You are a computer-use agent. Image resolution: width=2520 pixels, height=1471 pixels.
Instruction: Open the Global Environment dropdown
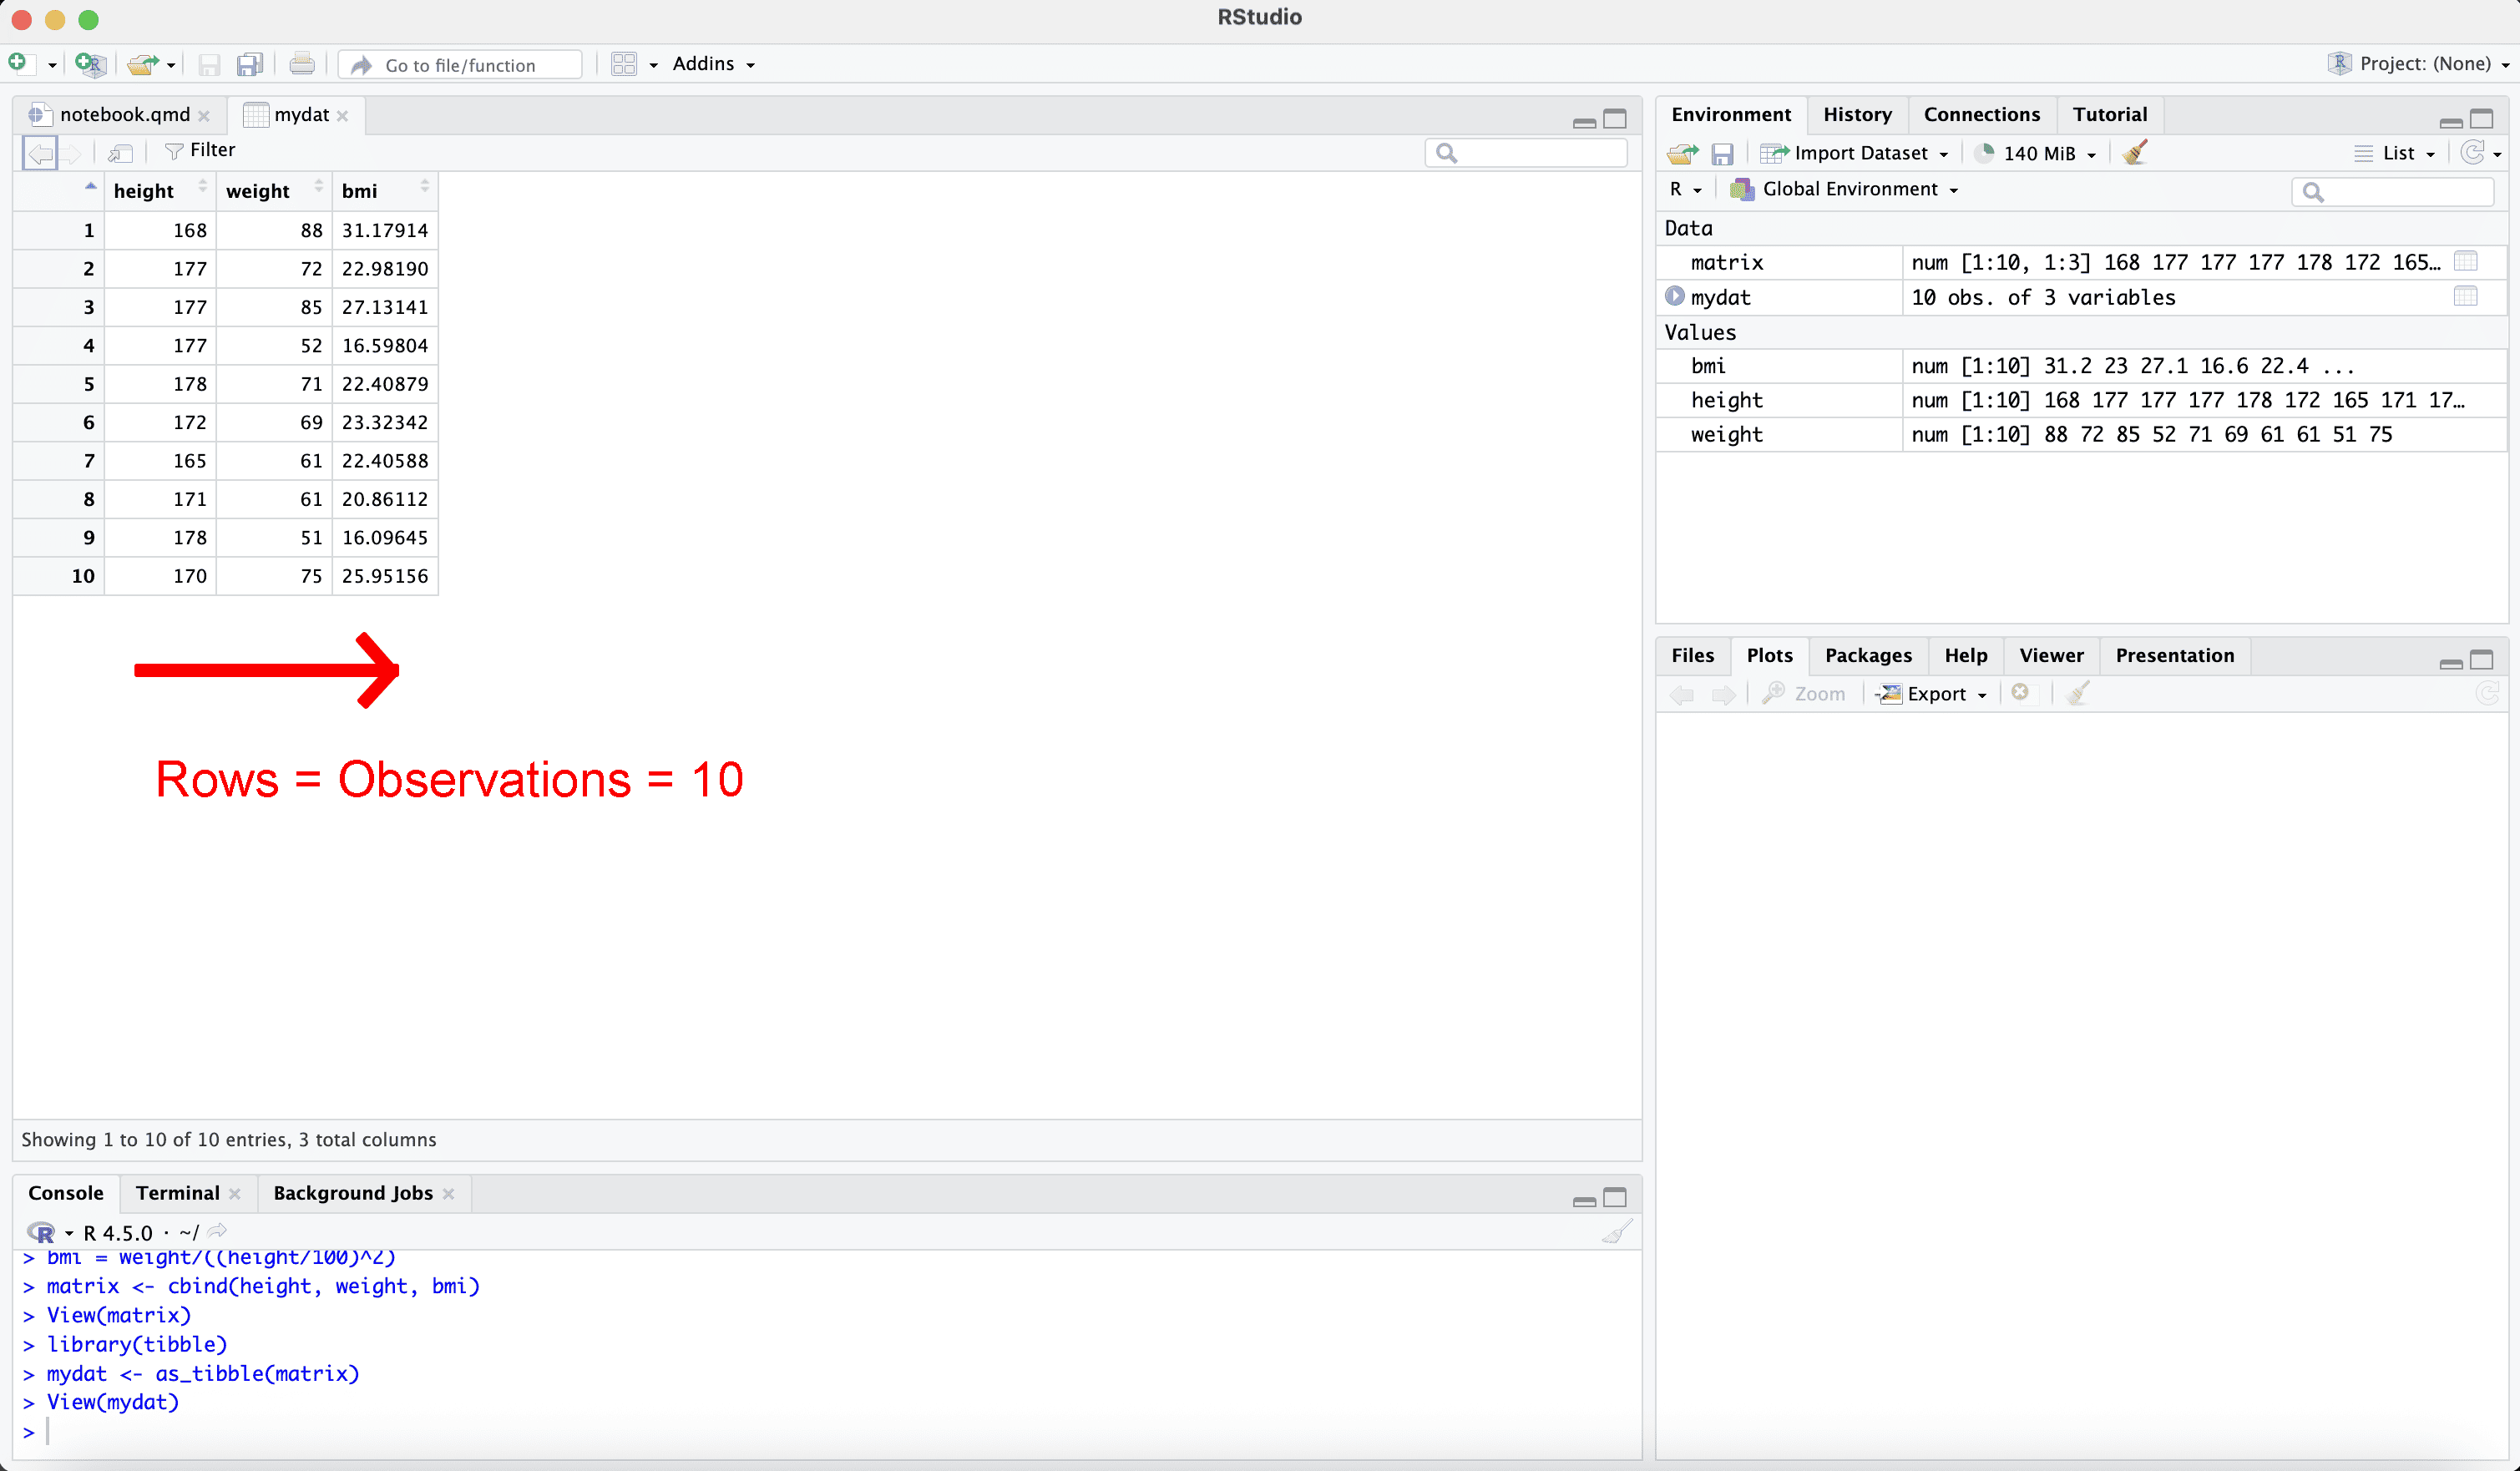[1849, 189]
